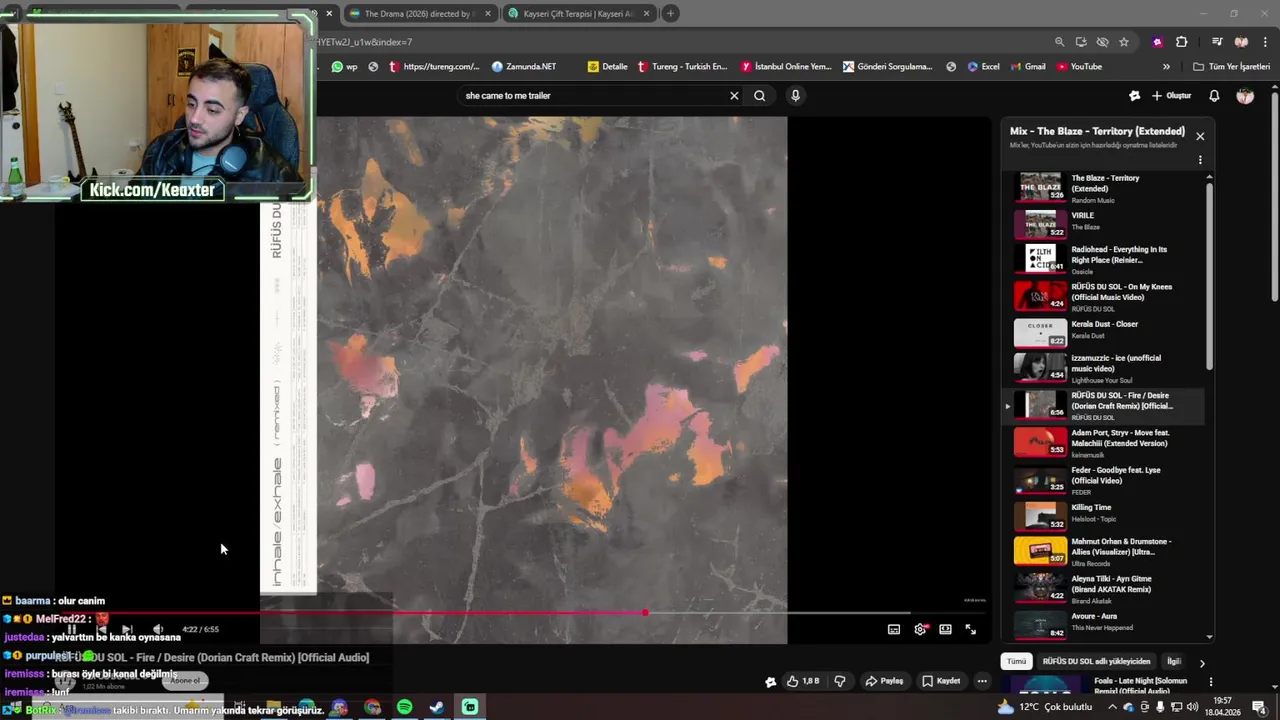This screenshot has width=1280, height=720.
Task: Skip to the next video in player
Action: tap(127, 629)
